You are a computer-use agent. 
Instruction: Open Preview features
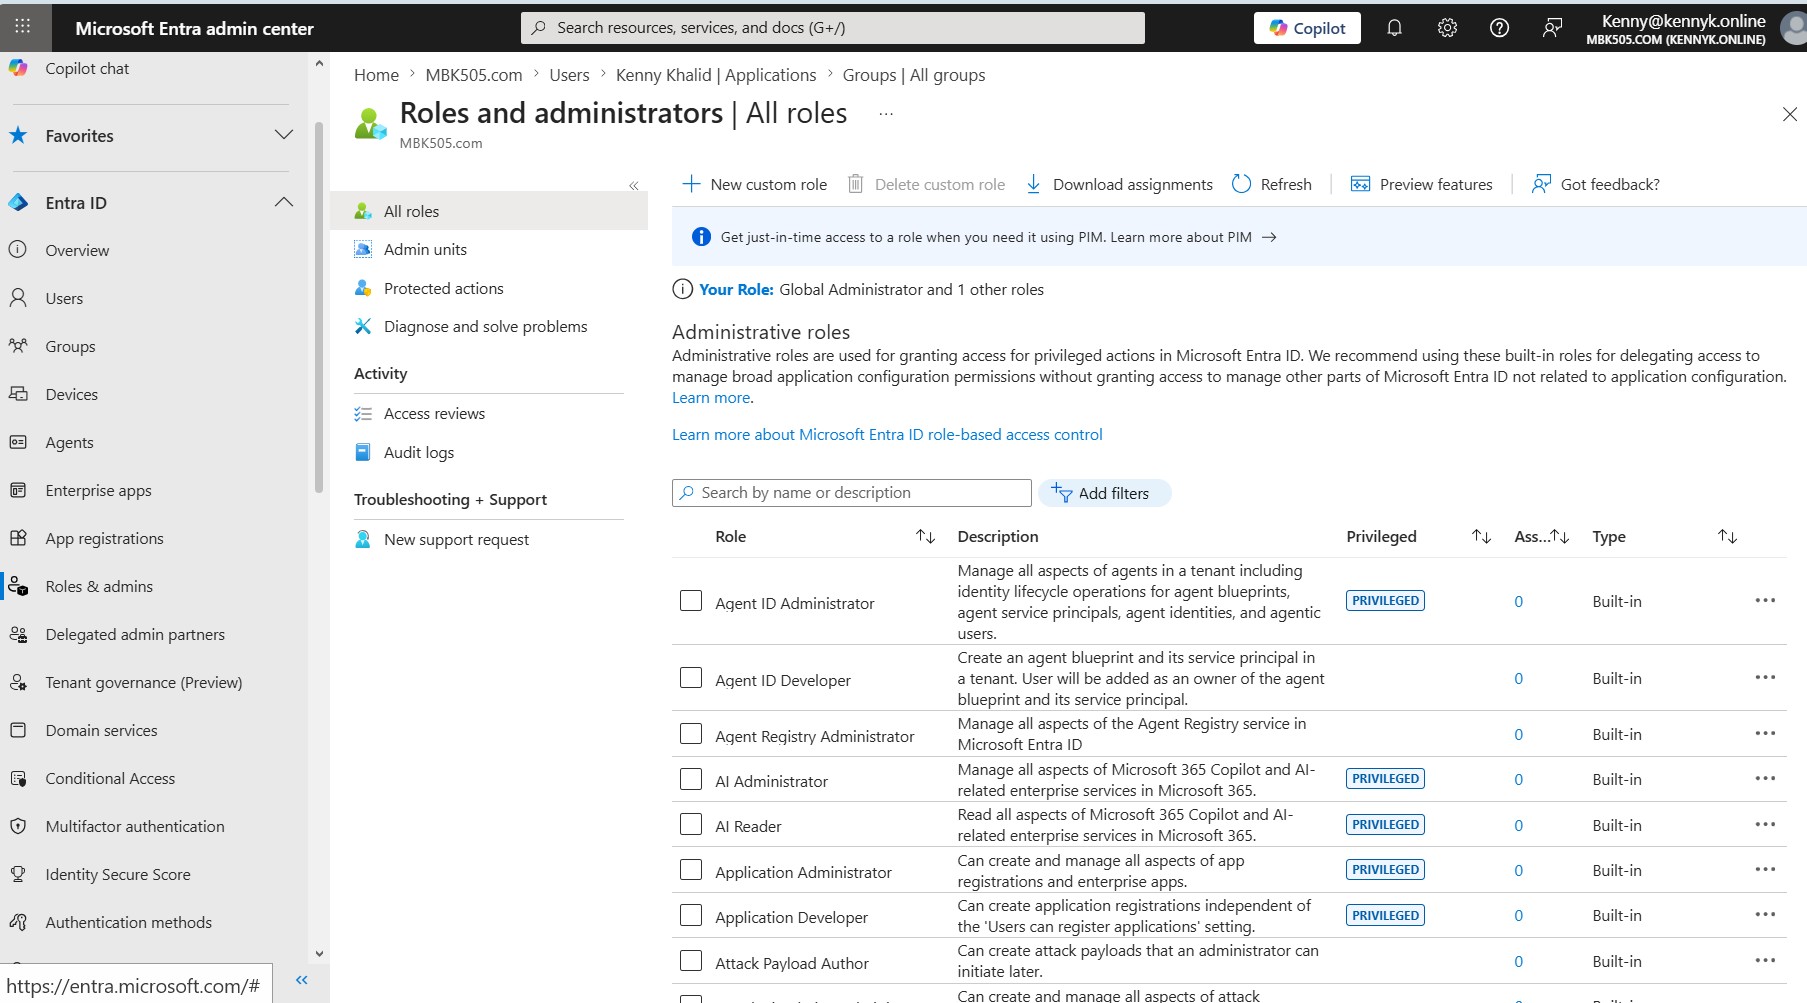[x=1421, y=184]
